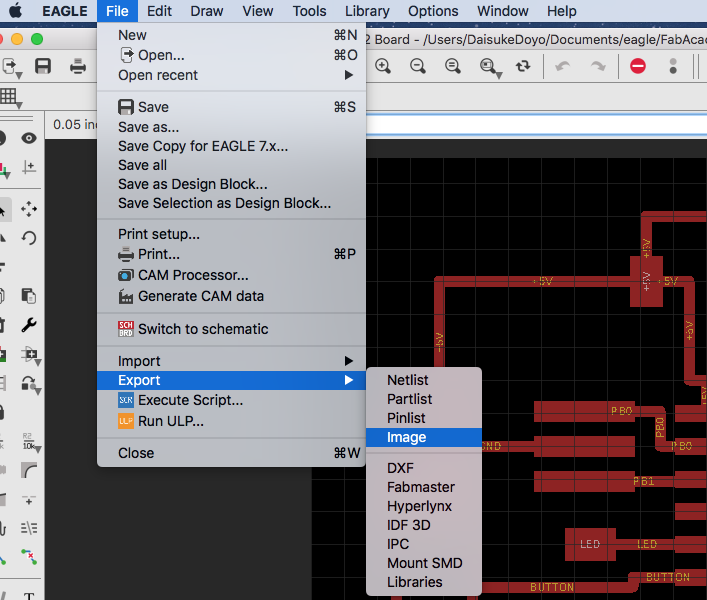Select the Show eye tool
Image resolution: width=707 pixels, height=600 pixels.
click(x=29, y=138)
